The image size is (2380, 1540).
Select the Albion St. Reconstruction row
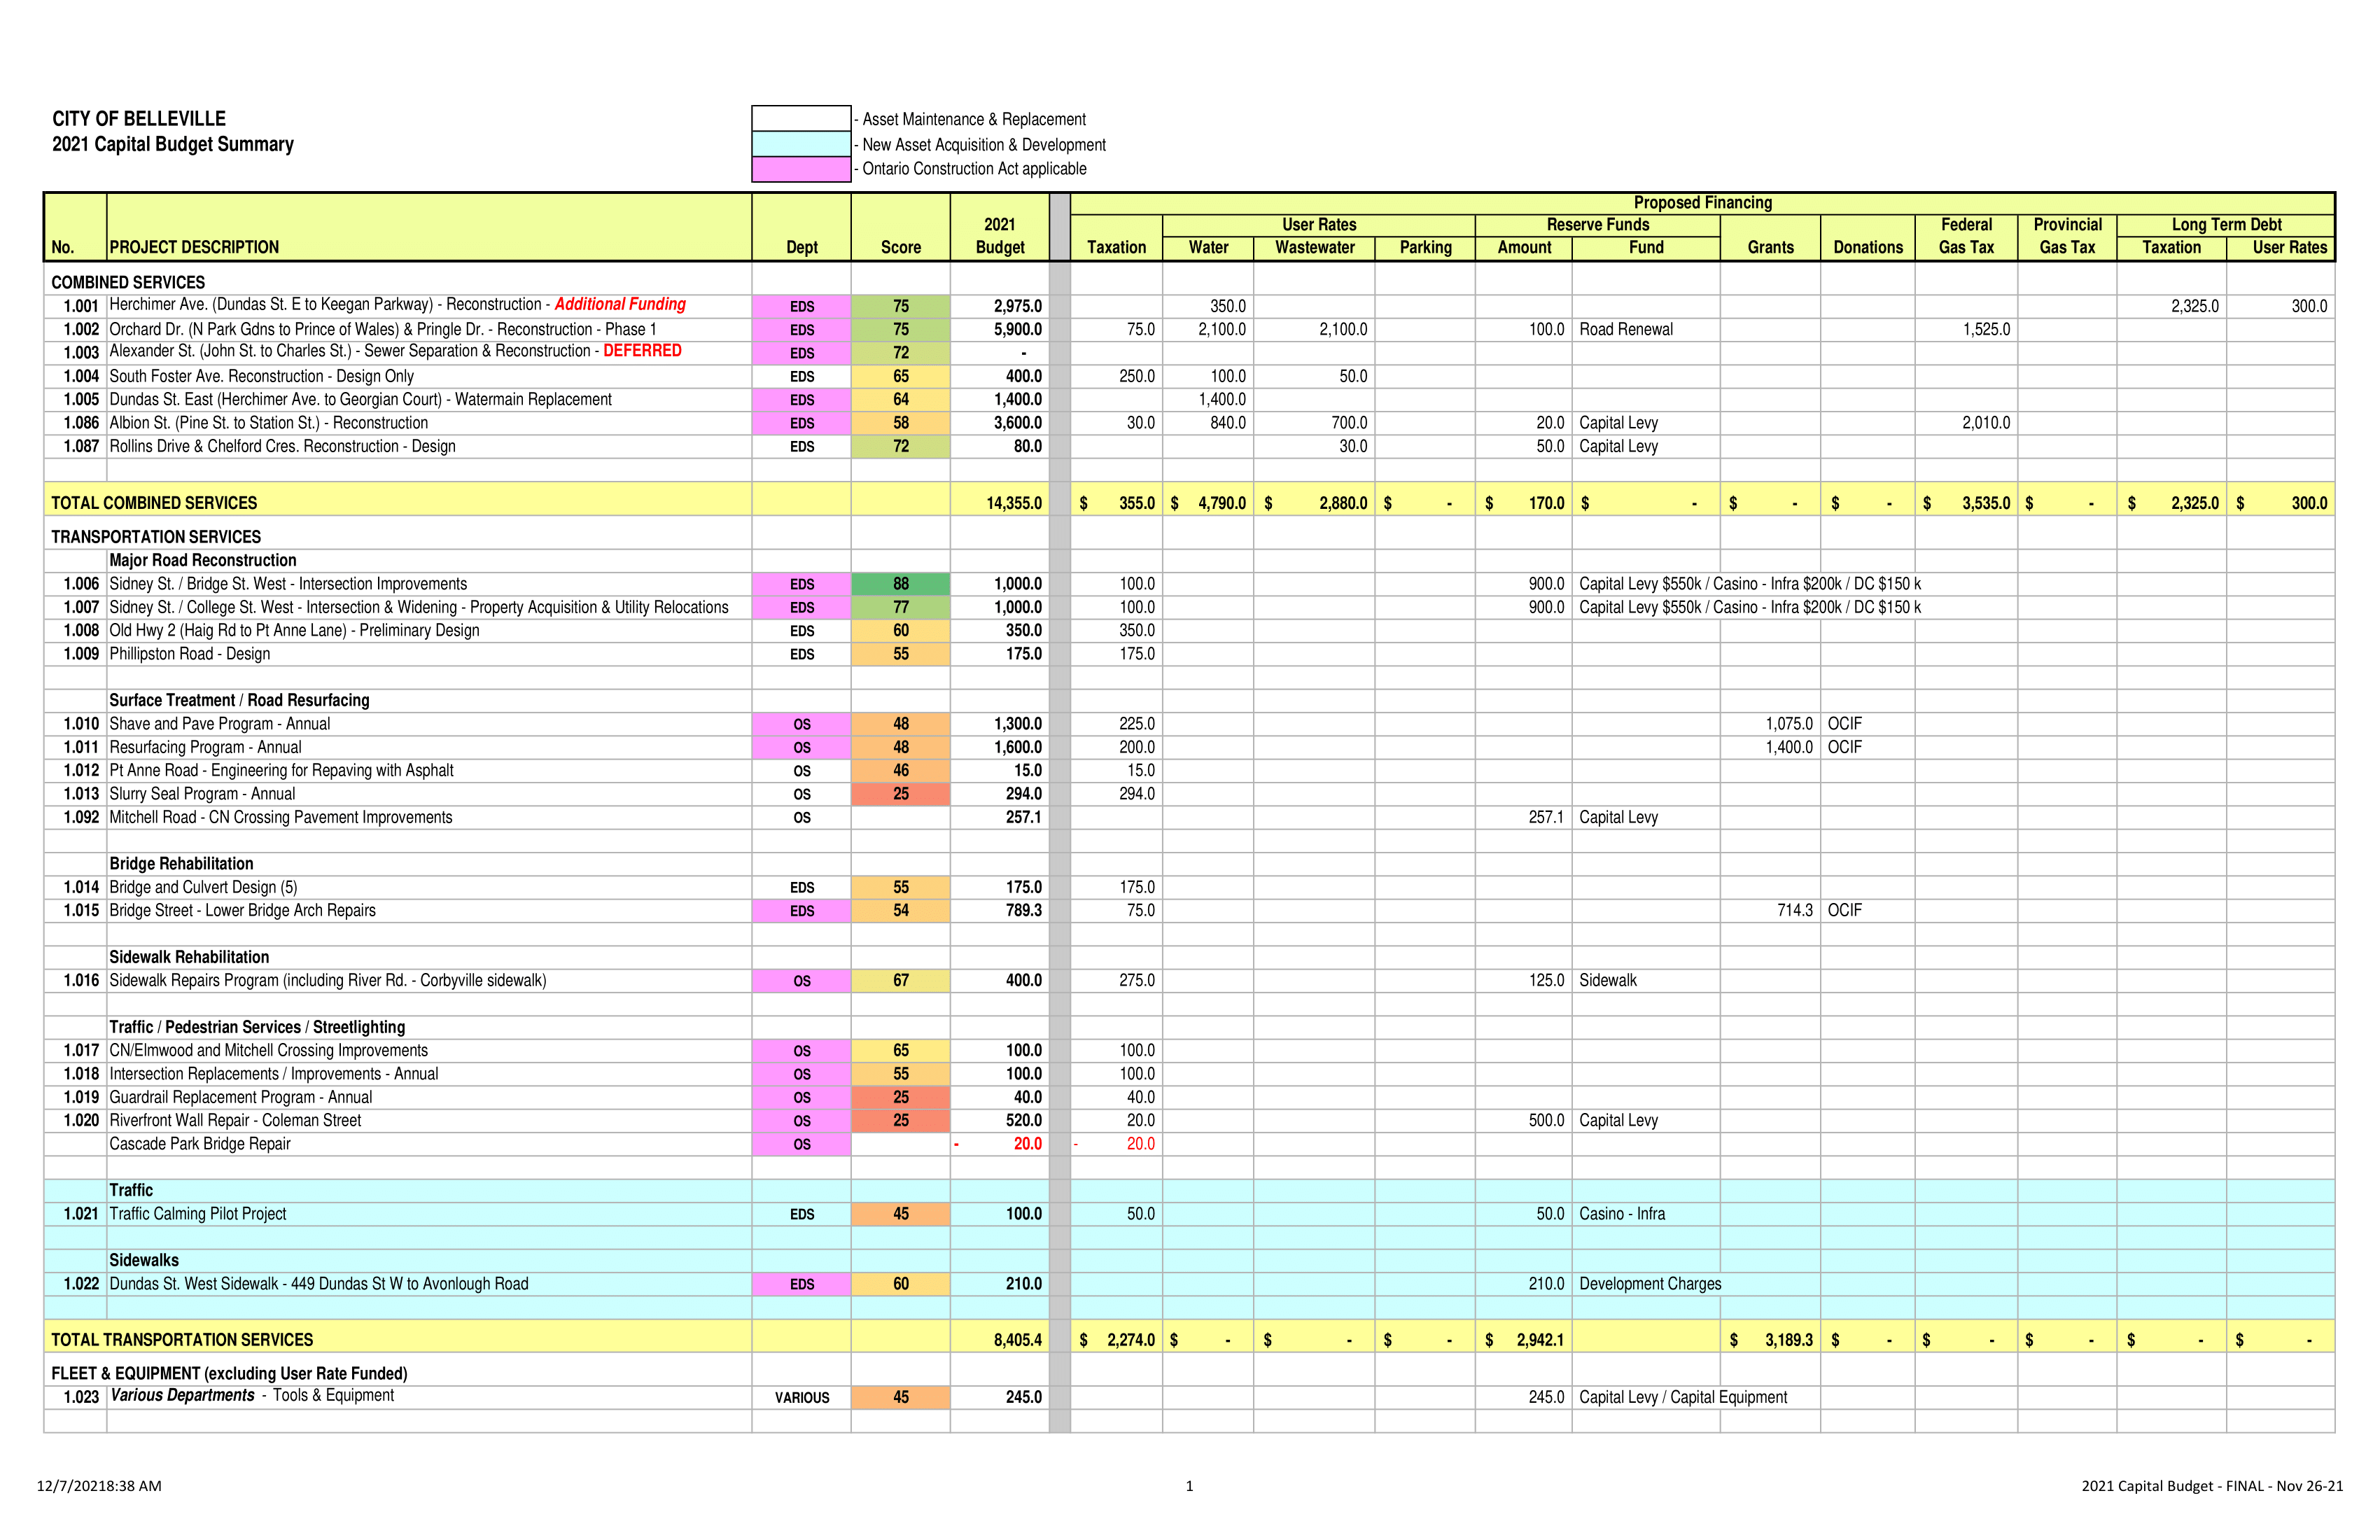[268, 423]
